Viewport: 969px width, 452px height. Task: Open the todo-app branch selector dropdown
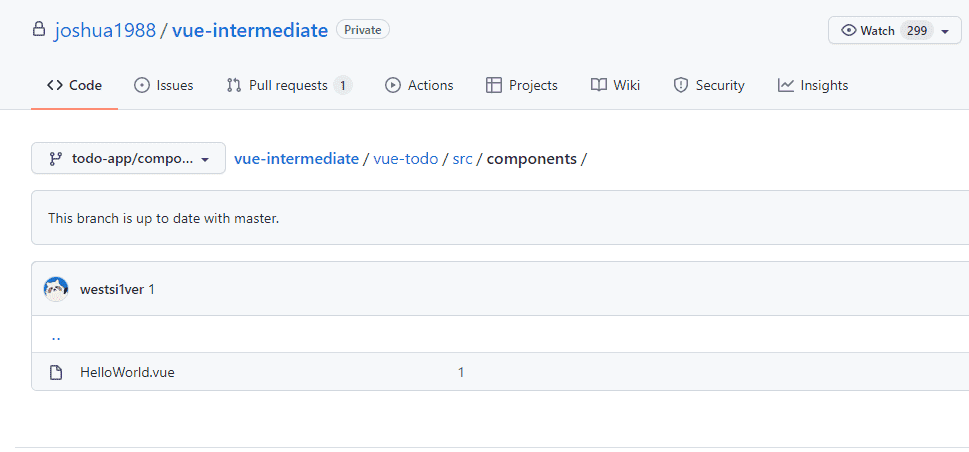[129, 158]
